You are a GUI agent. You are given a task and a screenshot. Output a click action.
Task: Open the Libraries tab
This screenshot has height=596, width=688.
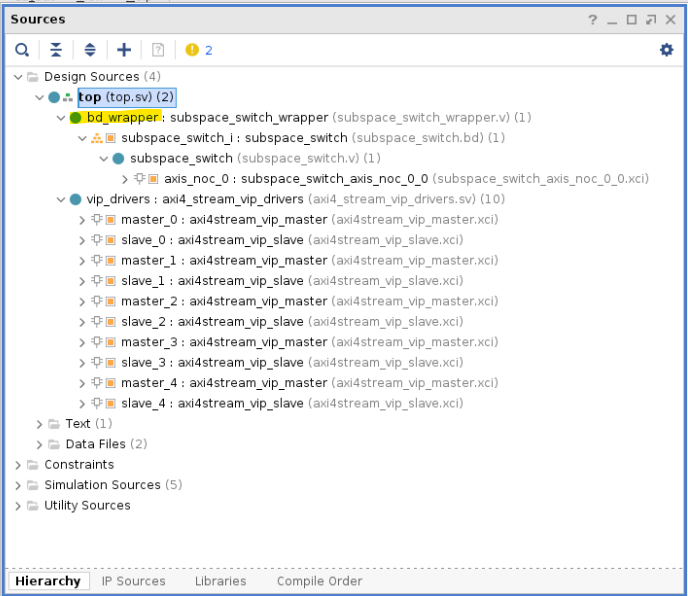tap(220, 581)
